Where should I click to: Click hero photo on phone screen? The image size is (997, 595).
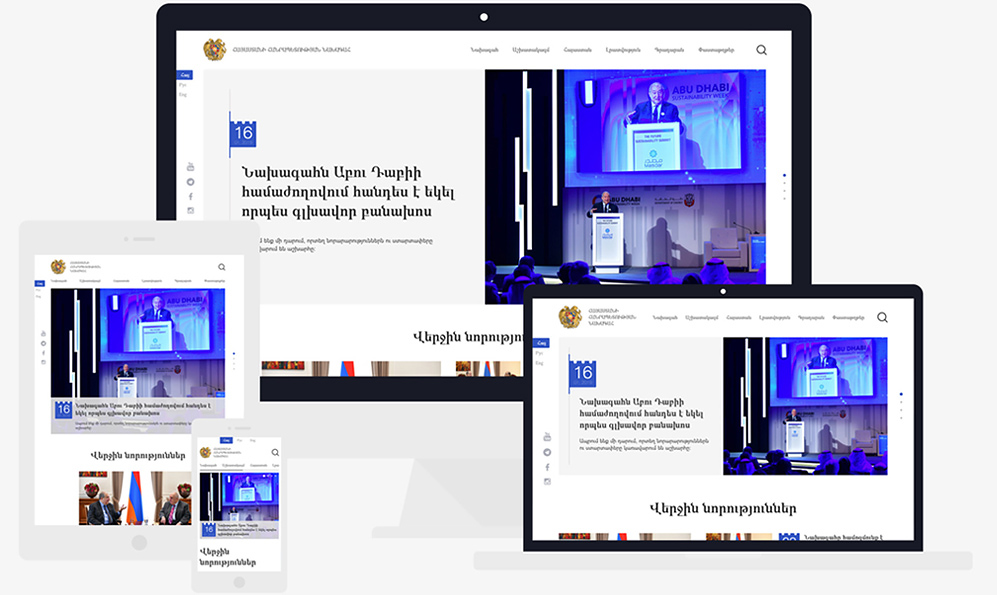tap(239, 497)
